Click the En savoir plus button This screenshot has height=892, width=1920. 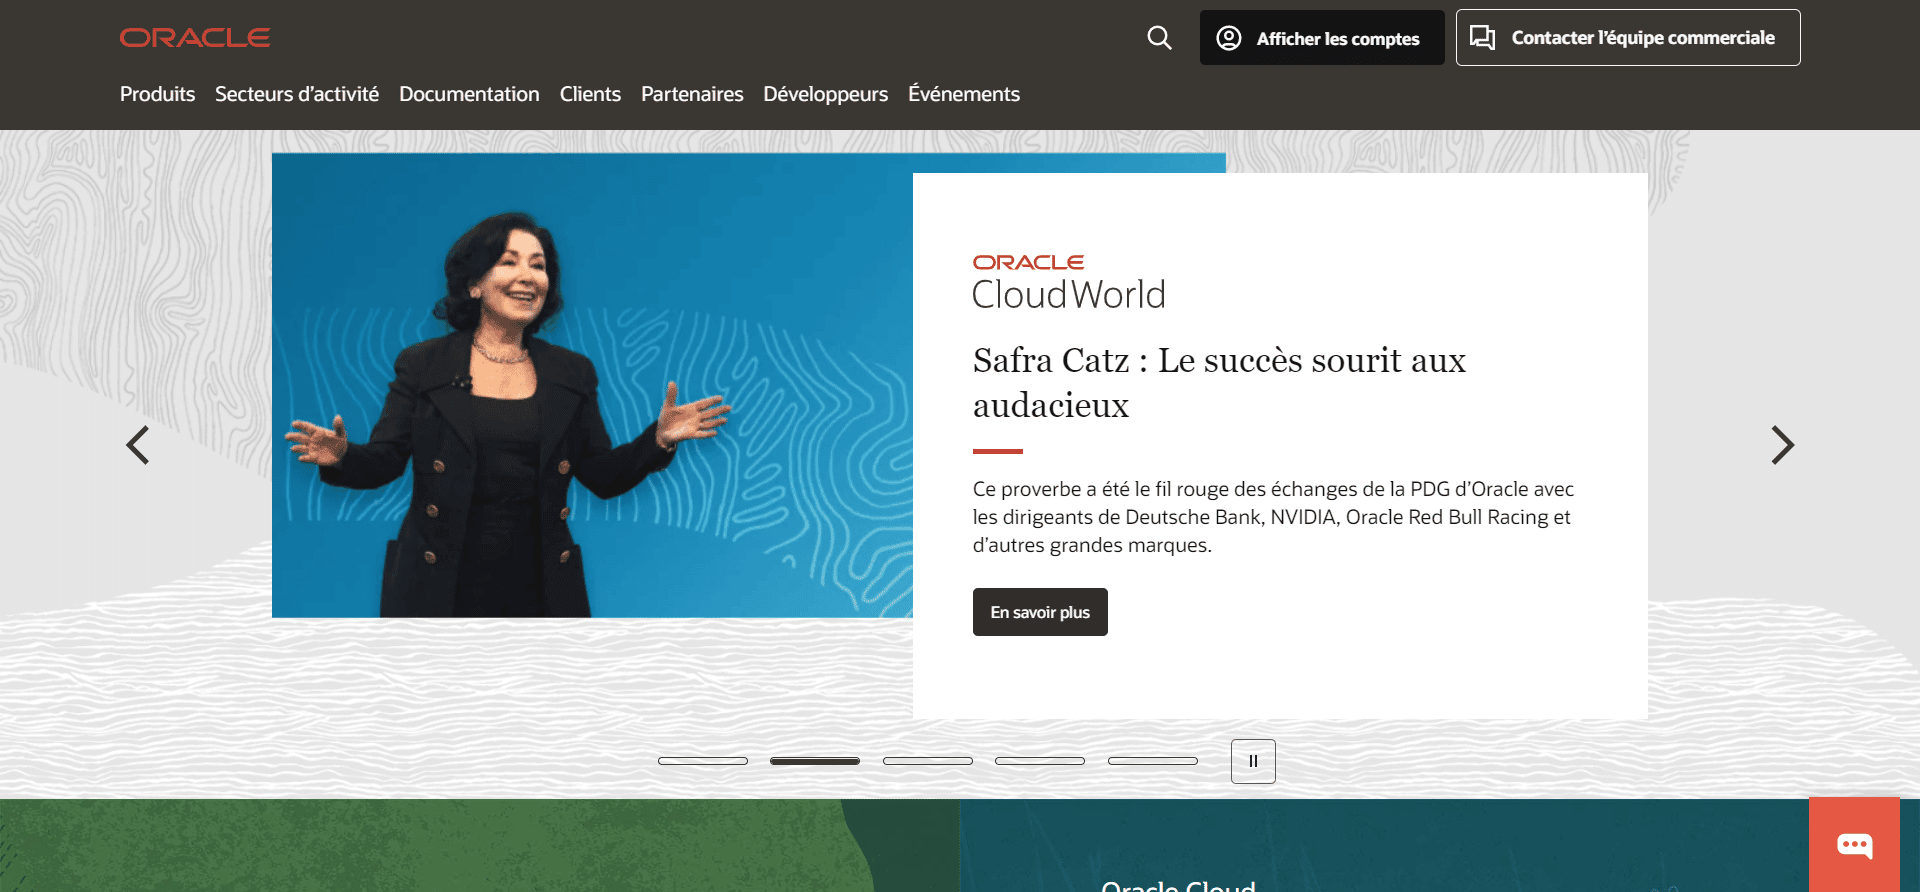1040,612
